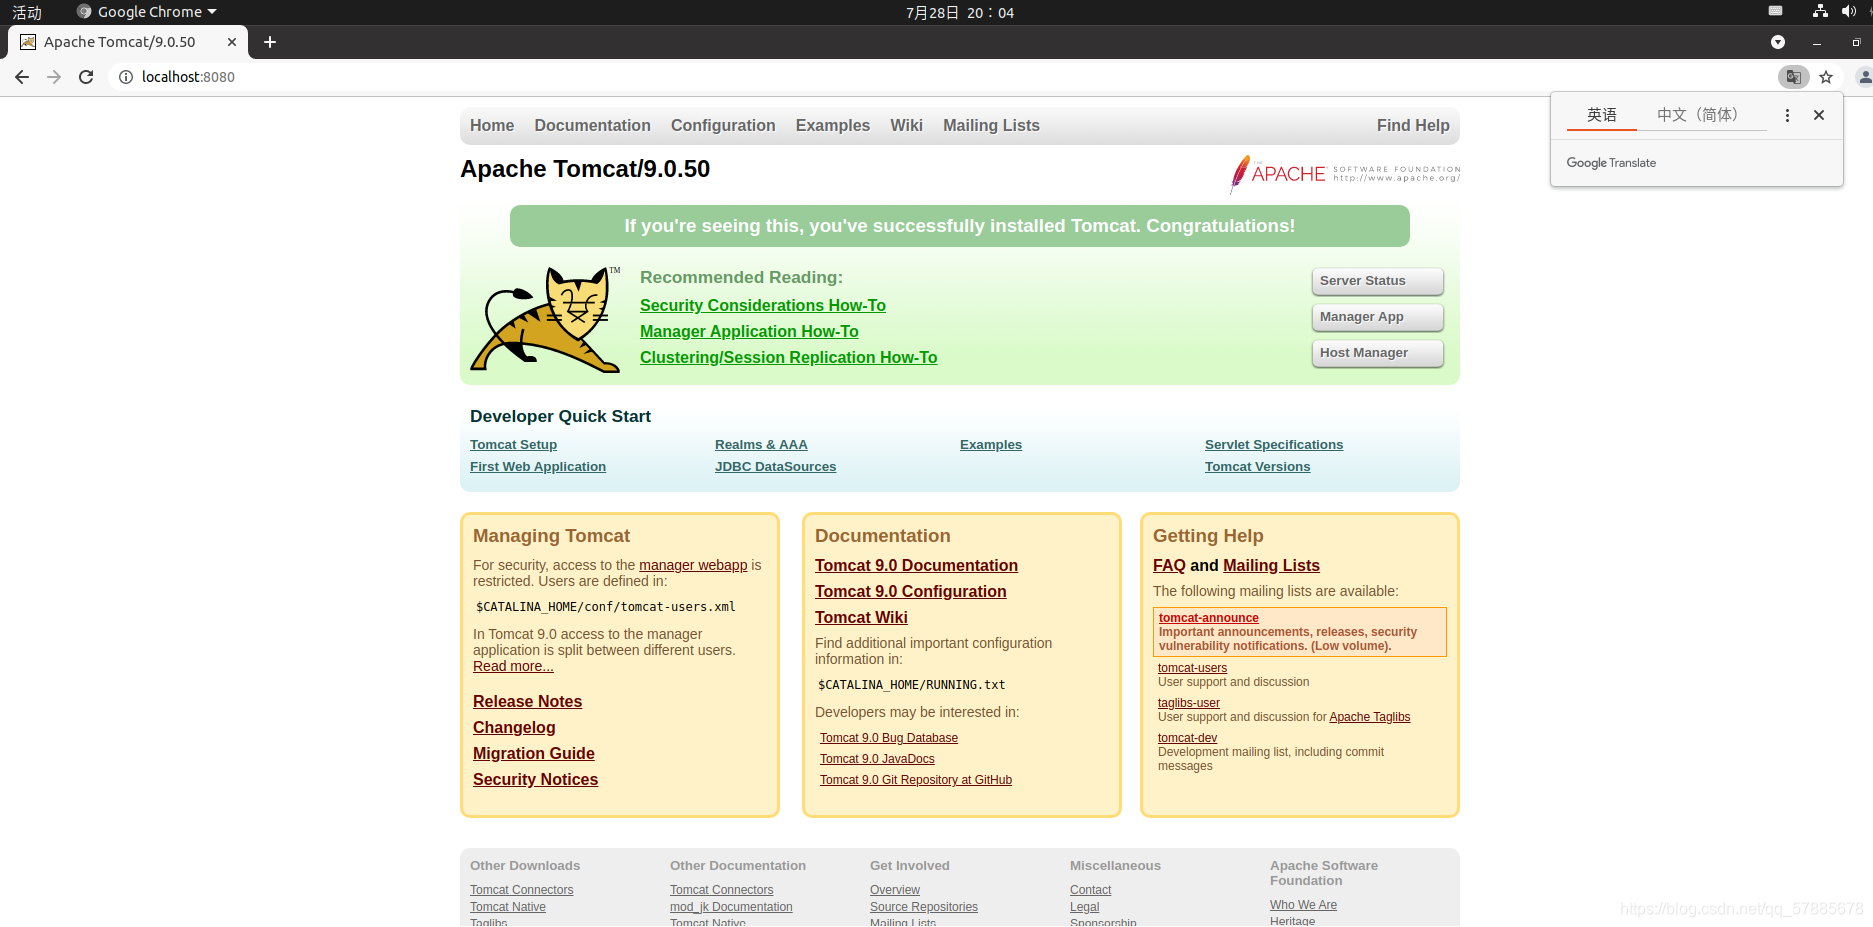The image size is (1873, 927).
Task: Open the FAQ link in Getting Help
Action: point(1169,566)
